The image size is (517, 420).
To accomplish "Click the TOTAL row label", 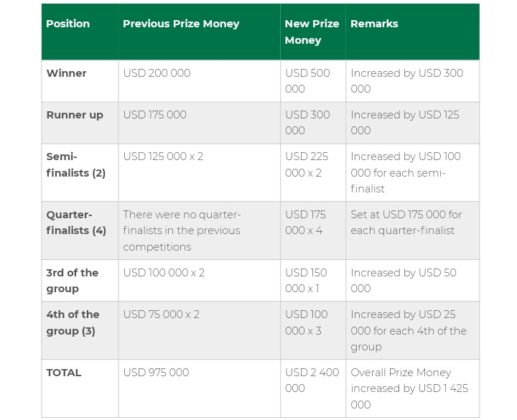I will coord(64,372).
